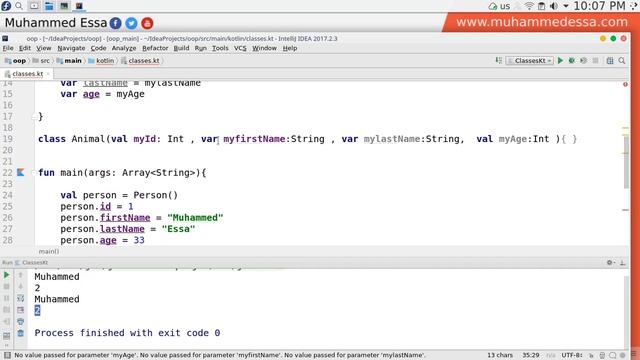The image size is (640, 360).
Task: Toggle soft-wrap in the console
Action: click(21, 298)
